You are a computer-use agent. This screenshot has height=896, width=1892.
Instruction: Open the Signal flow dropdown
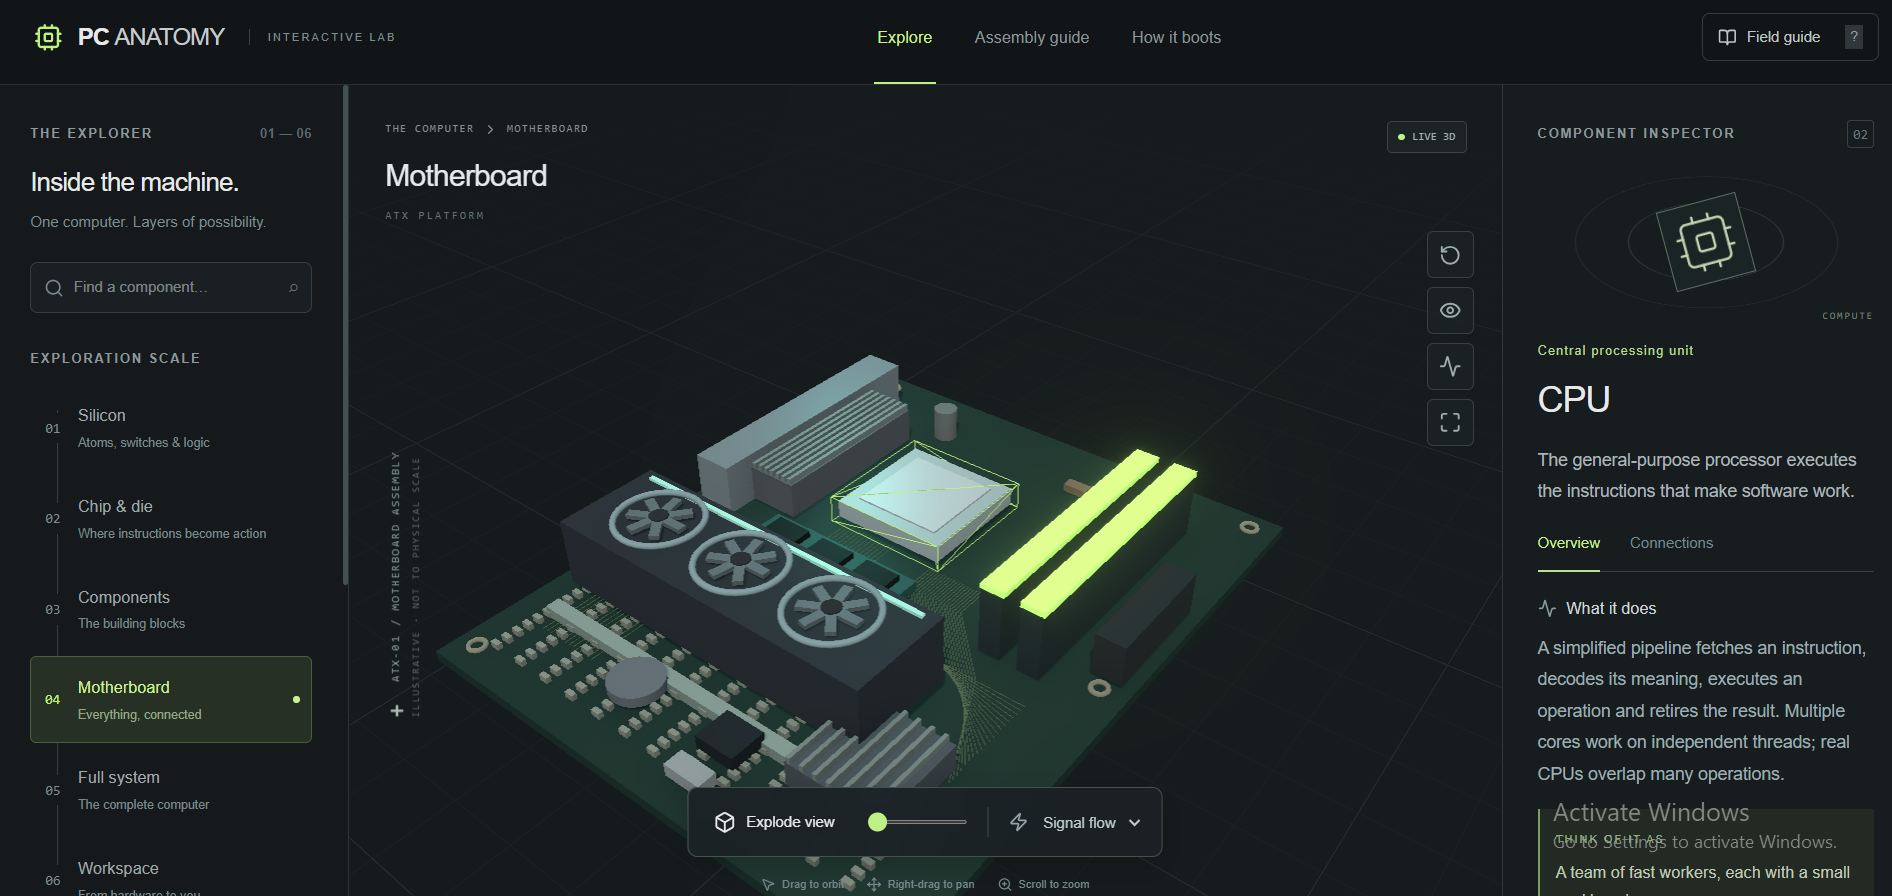tap(1075, 822)
